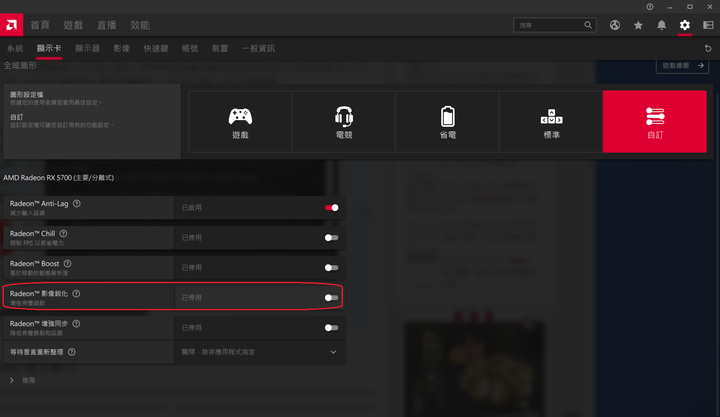Disable the Radeon Anti-Lag toggle
This screenshot has height=417, width=720.
(x=332, y=208)
